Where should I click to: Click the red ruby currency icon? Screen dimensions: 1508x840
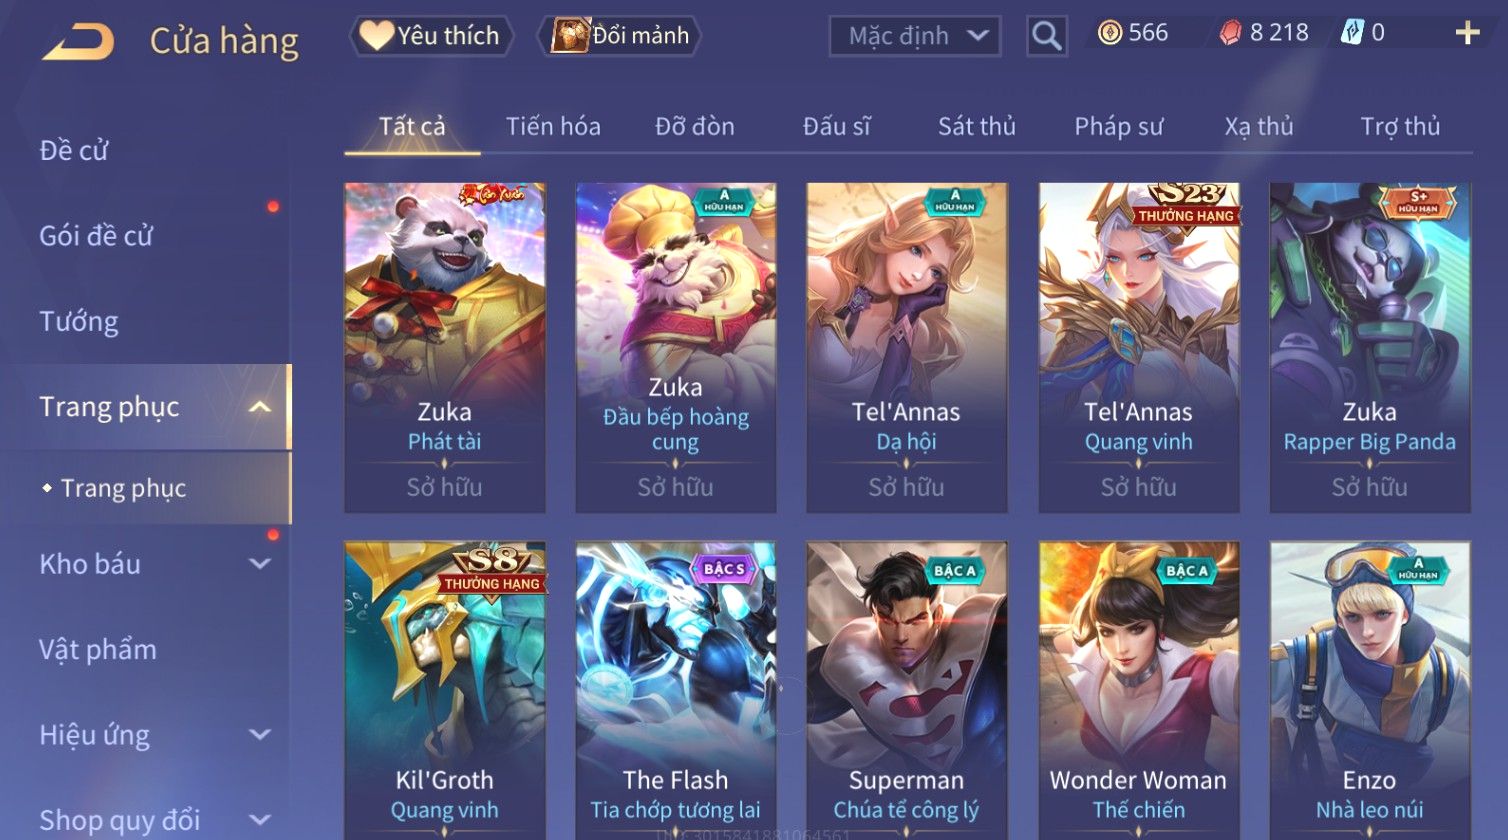click(1230, 33)
